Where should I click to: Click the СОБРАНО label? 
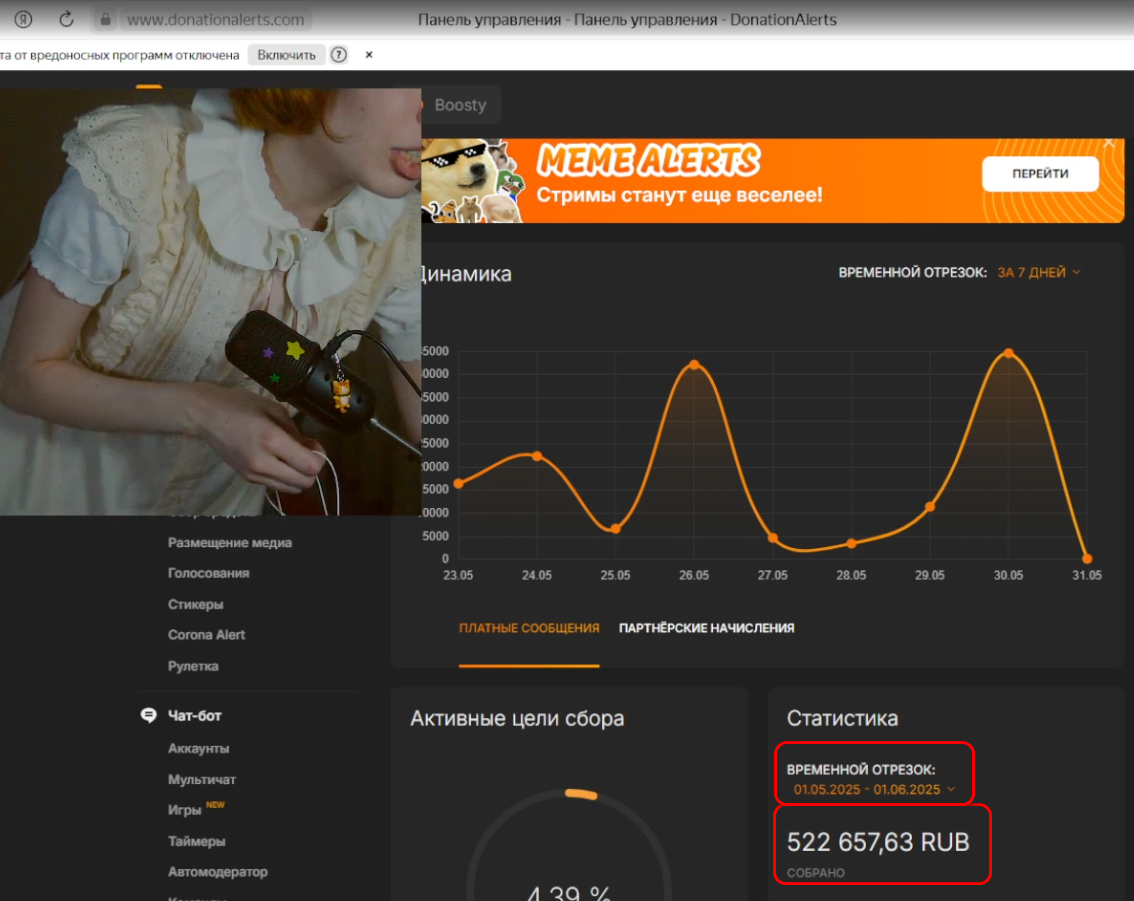816,873
